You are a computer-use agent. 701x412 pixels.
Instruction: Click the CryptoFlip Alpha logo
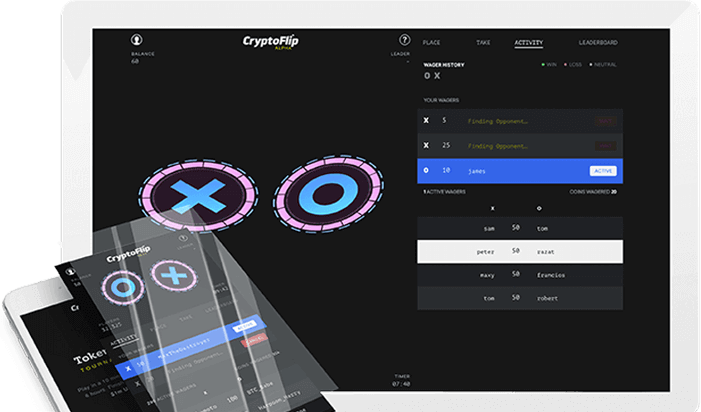270,42
